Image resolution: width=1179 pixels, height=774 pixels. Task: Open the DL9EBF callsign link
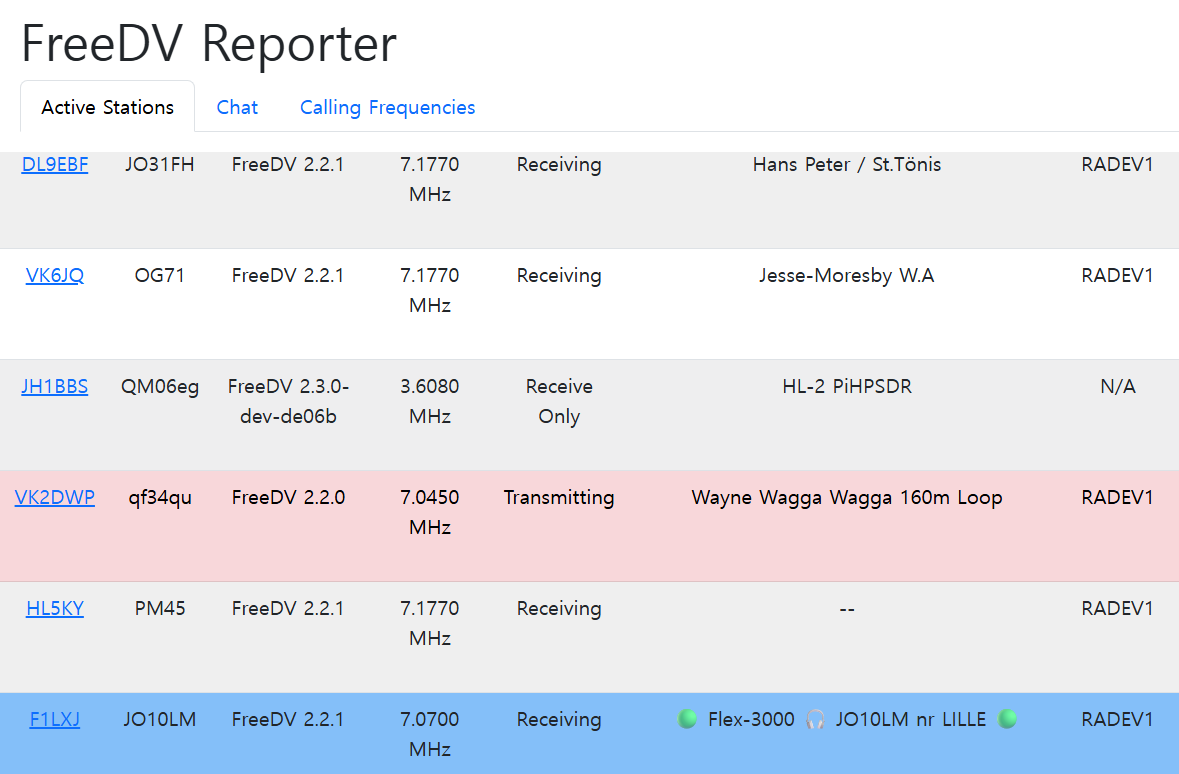coord(55,165)
